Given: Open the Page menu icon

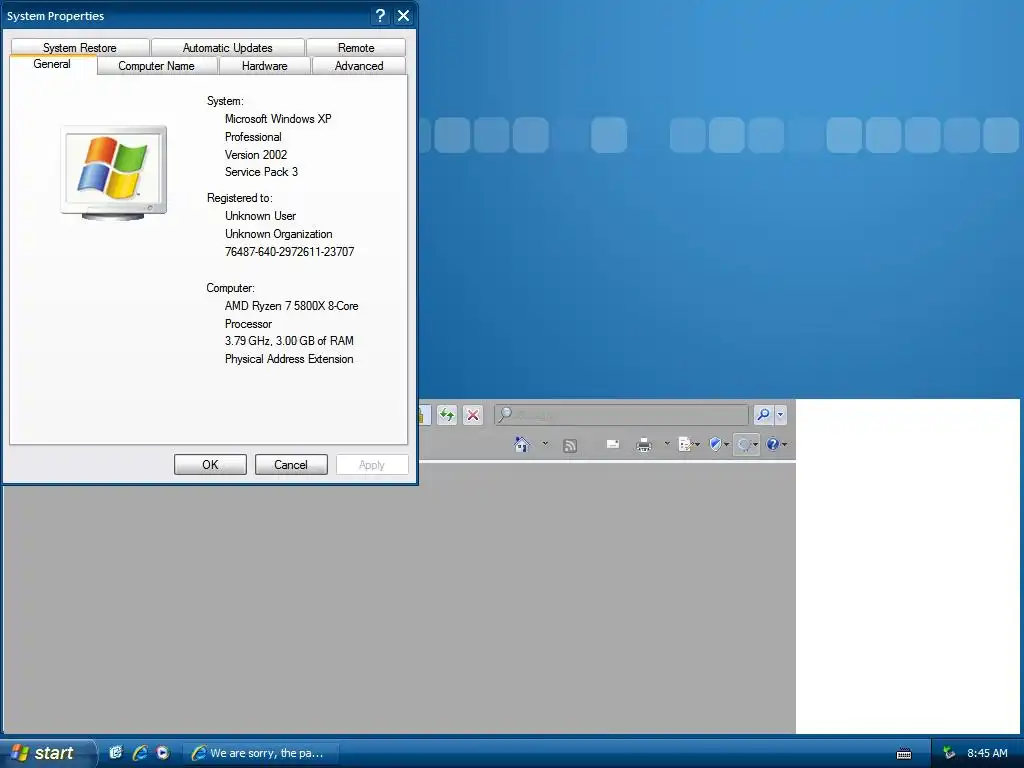Looking at the screenshot, I should 688,445.
